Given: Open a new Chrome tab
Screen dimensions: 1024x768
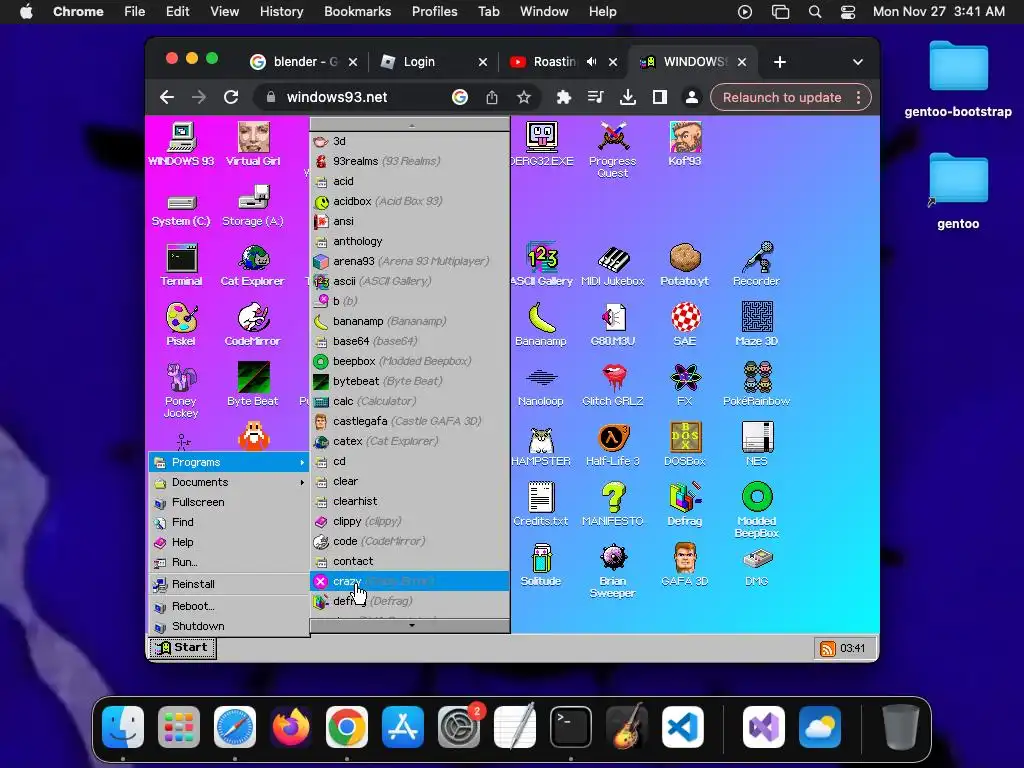Looking at the screenshot, I should (779, 62).
